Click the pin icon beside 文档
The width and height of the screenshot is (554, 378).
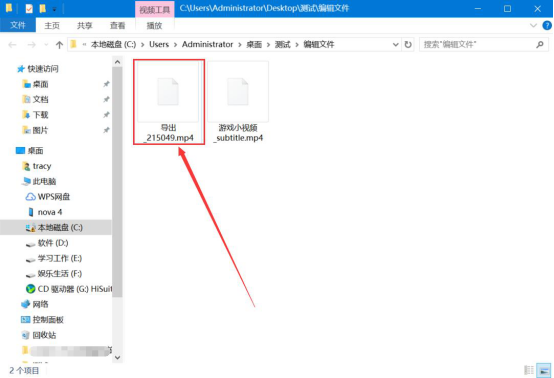point(106,100)
